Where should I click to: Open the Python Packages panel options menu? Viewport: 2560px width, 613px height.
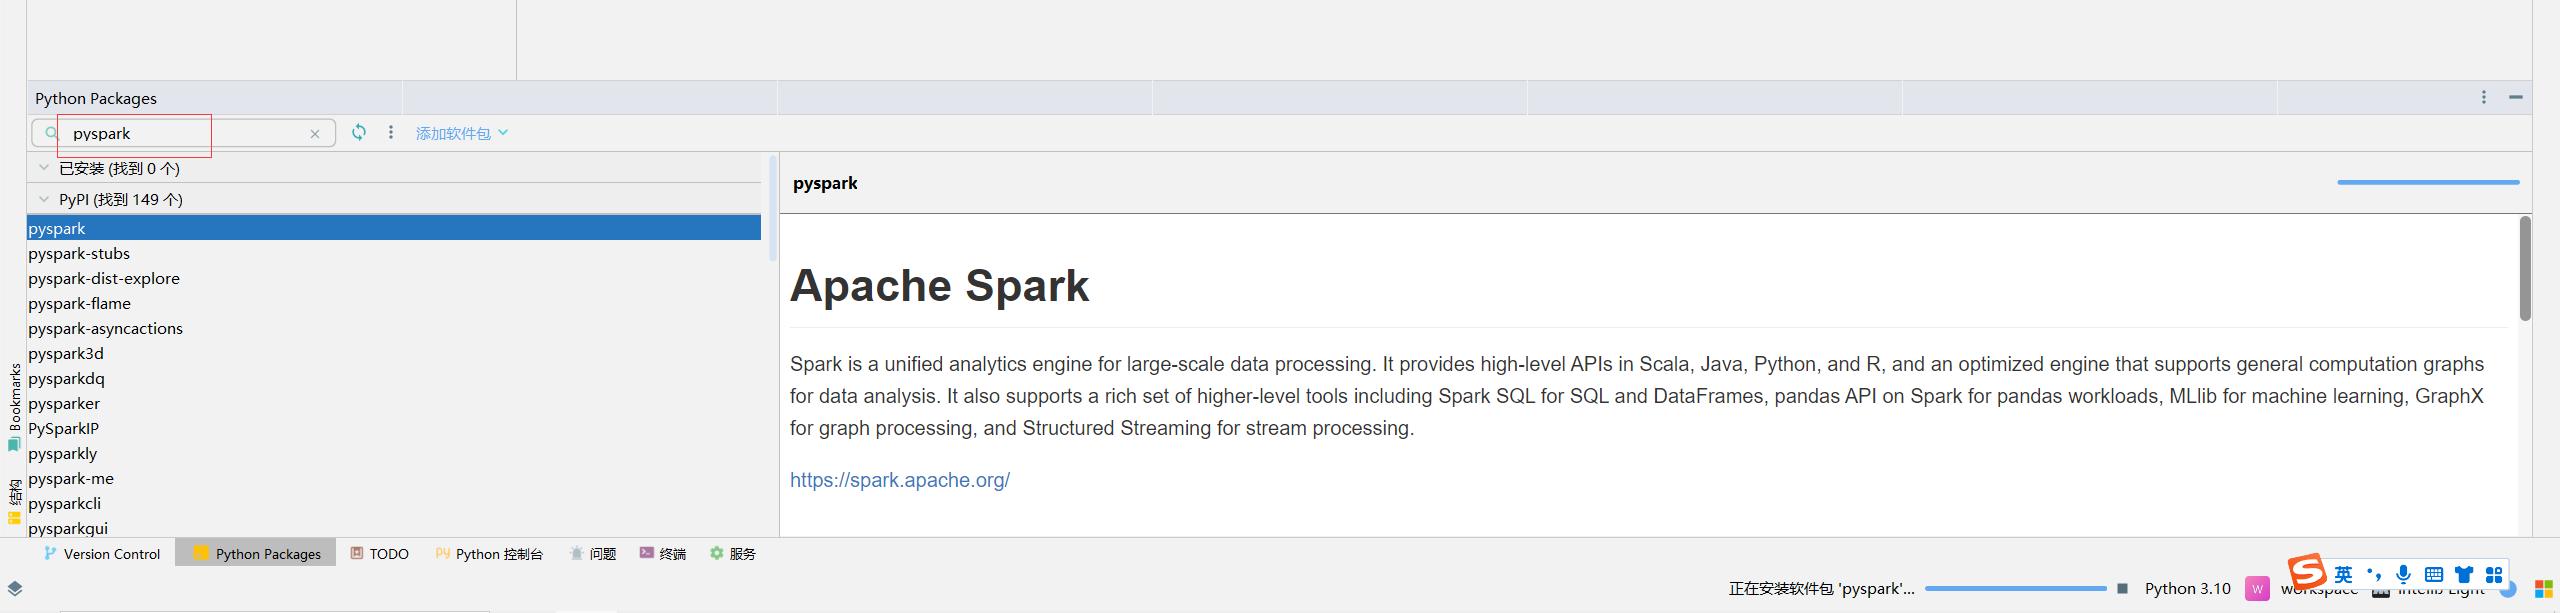coord(2483,97)
